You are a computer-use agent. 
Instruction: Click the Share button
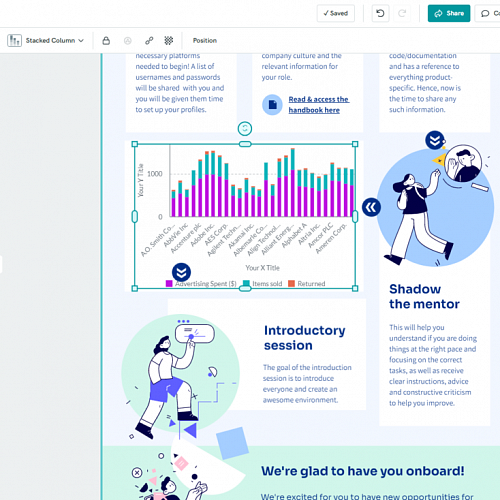tap(449, 13)
